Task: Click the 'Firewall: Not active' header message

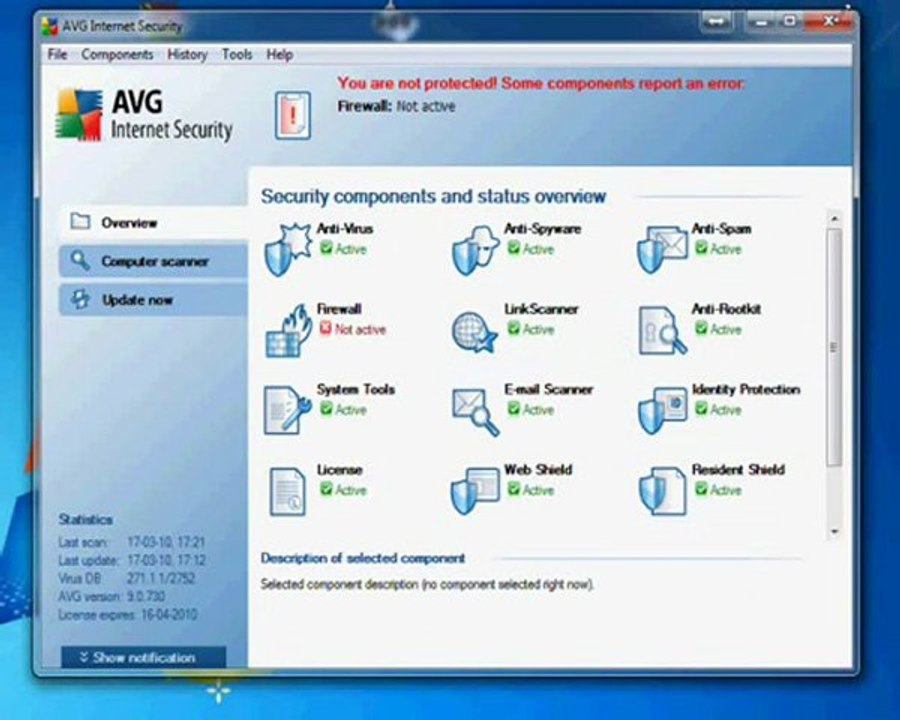Action: click(397, 106)
